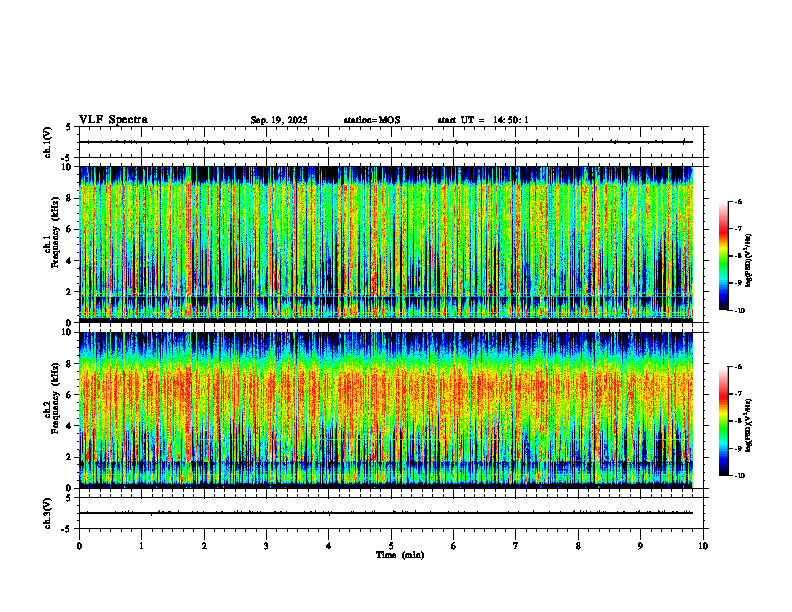792x612 pixels.
Task: Click inside the ch.1 spectrogram image
Action: point(386,244)
